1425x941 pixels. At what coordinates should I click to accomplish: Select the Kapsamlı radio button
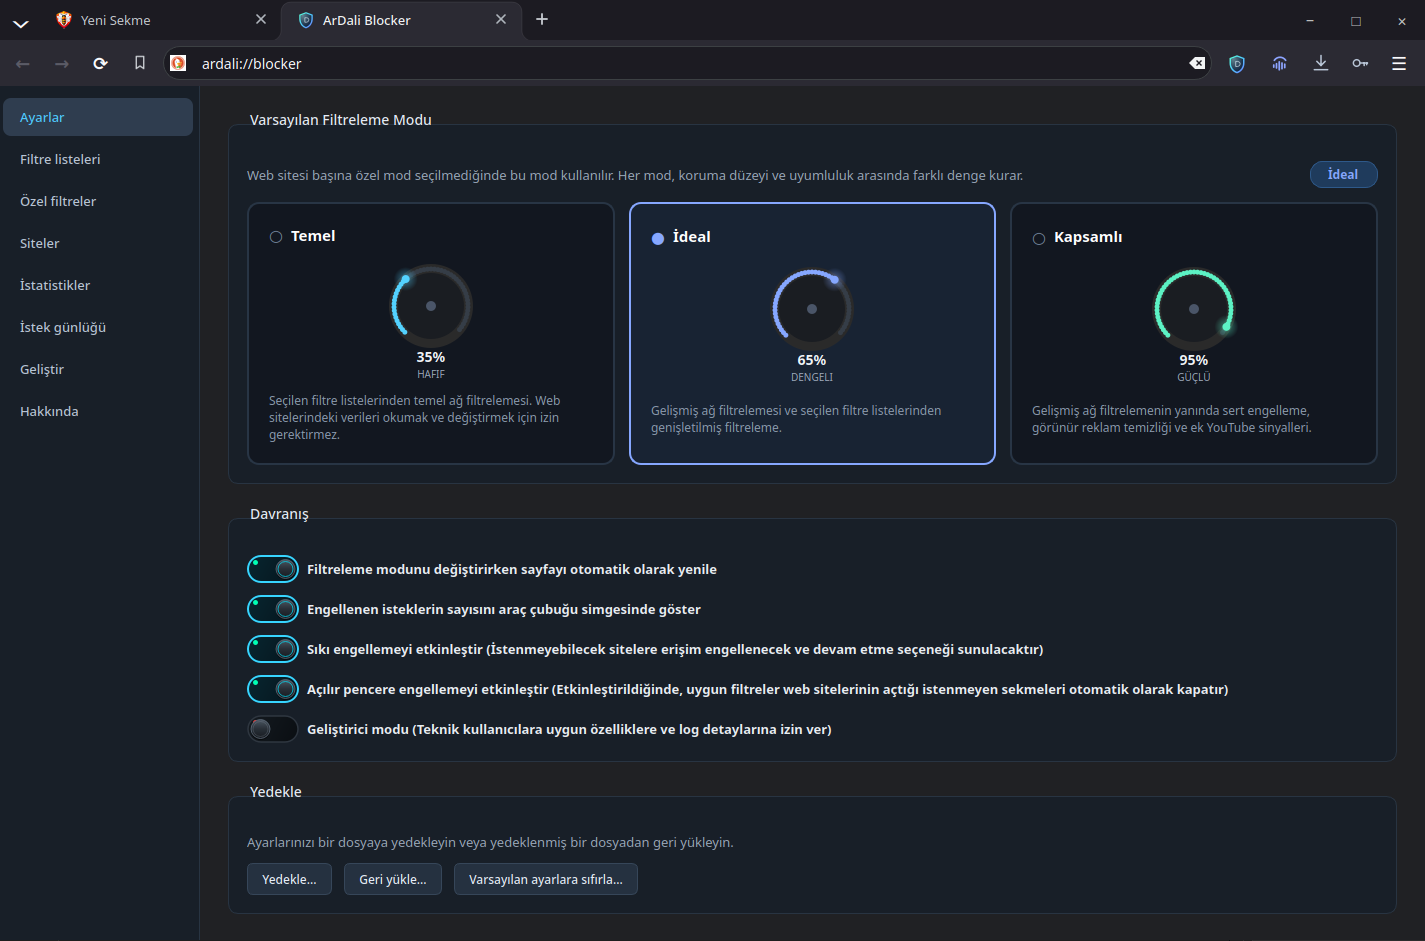(1039, 238)
